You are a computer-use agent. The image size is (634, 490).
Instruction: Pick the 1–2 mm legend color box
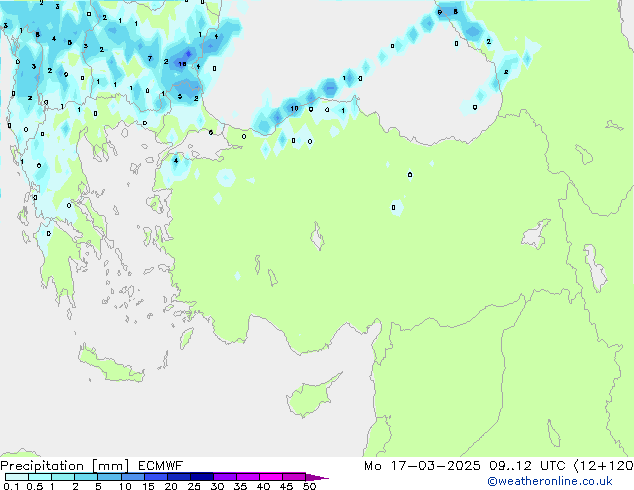pyautogui.click(x=63, y=477)
